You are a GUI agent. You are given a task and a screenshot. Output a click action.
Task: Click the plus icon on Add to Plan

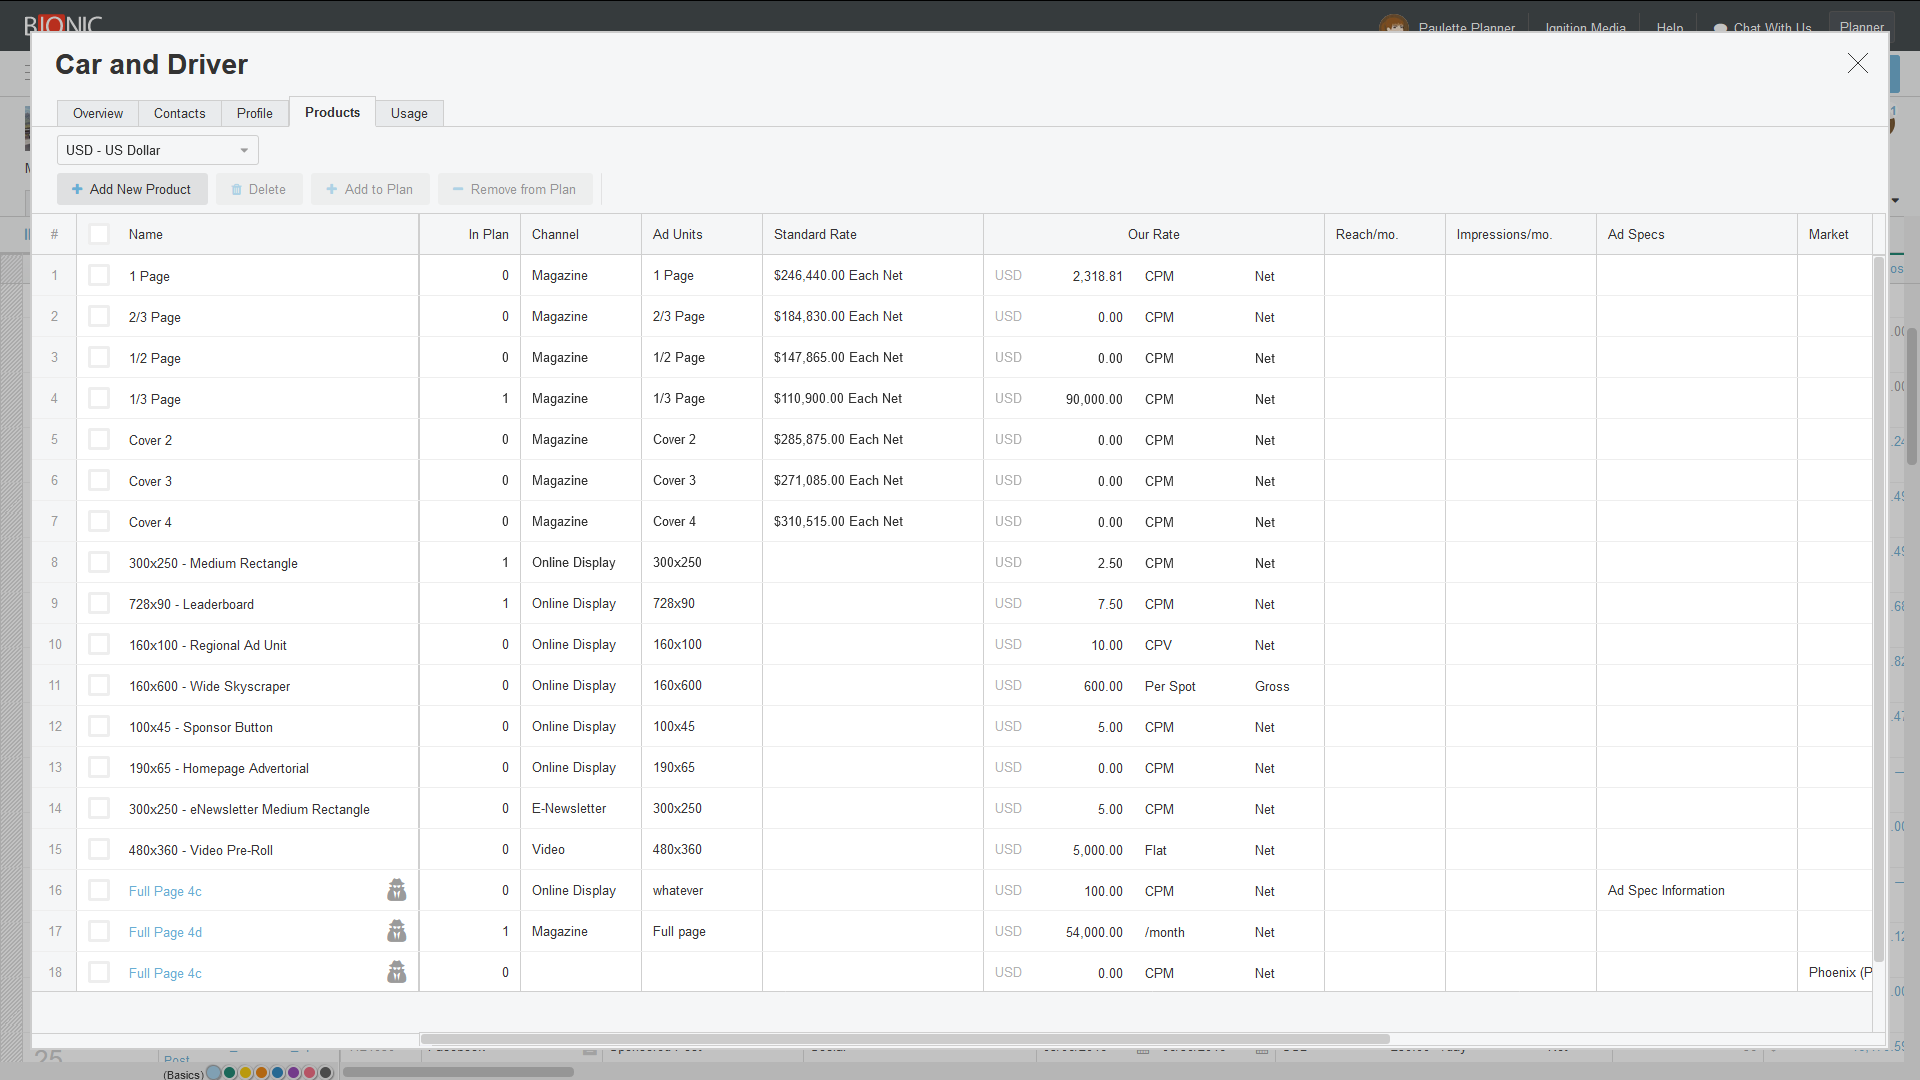(x=332, y=189)
